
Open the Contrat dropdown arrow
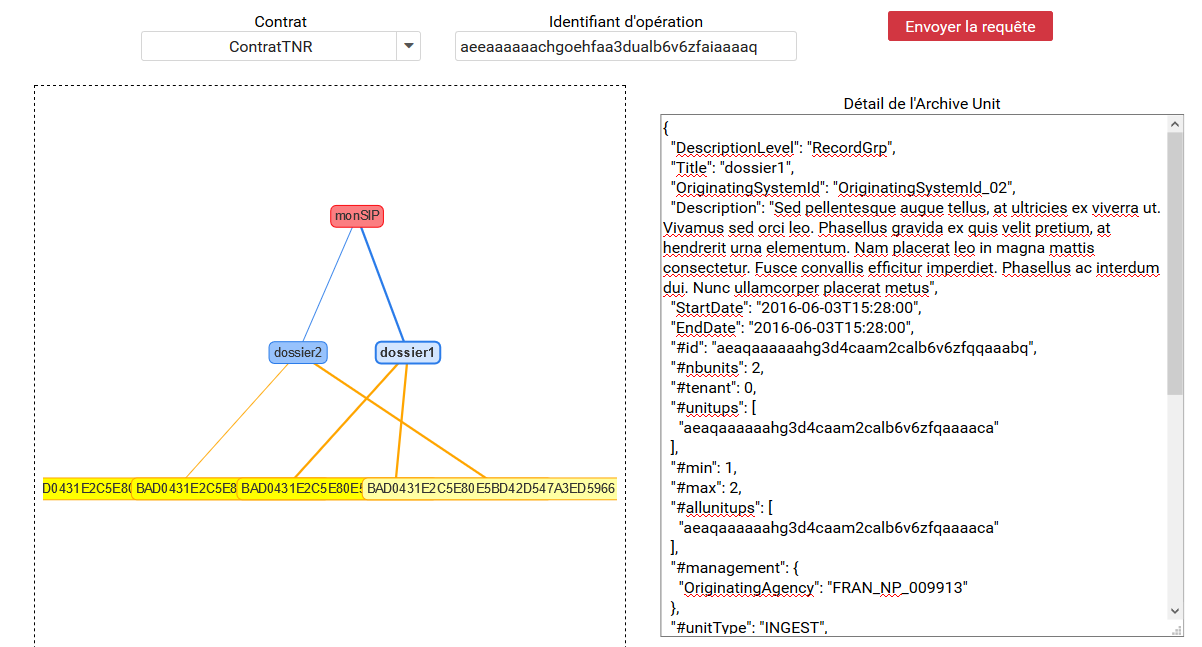[408, 46]
